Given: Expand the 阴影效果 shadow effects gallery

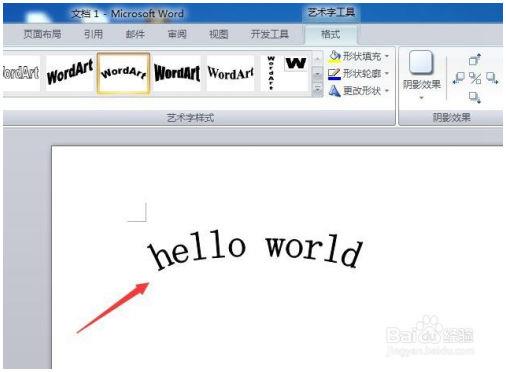Looking at the screenshot, I should pyautogui.click(x=421, y=76).
